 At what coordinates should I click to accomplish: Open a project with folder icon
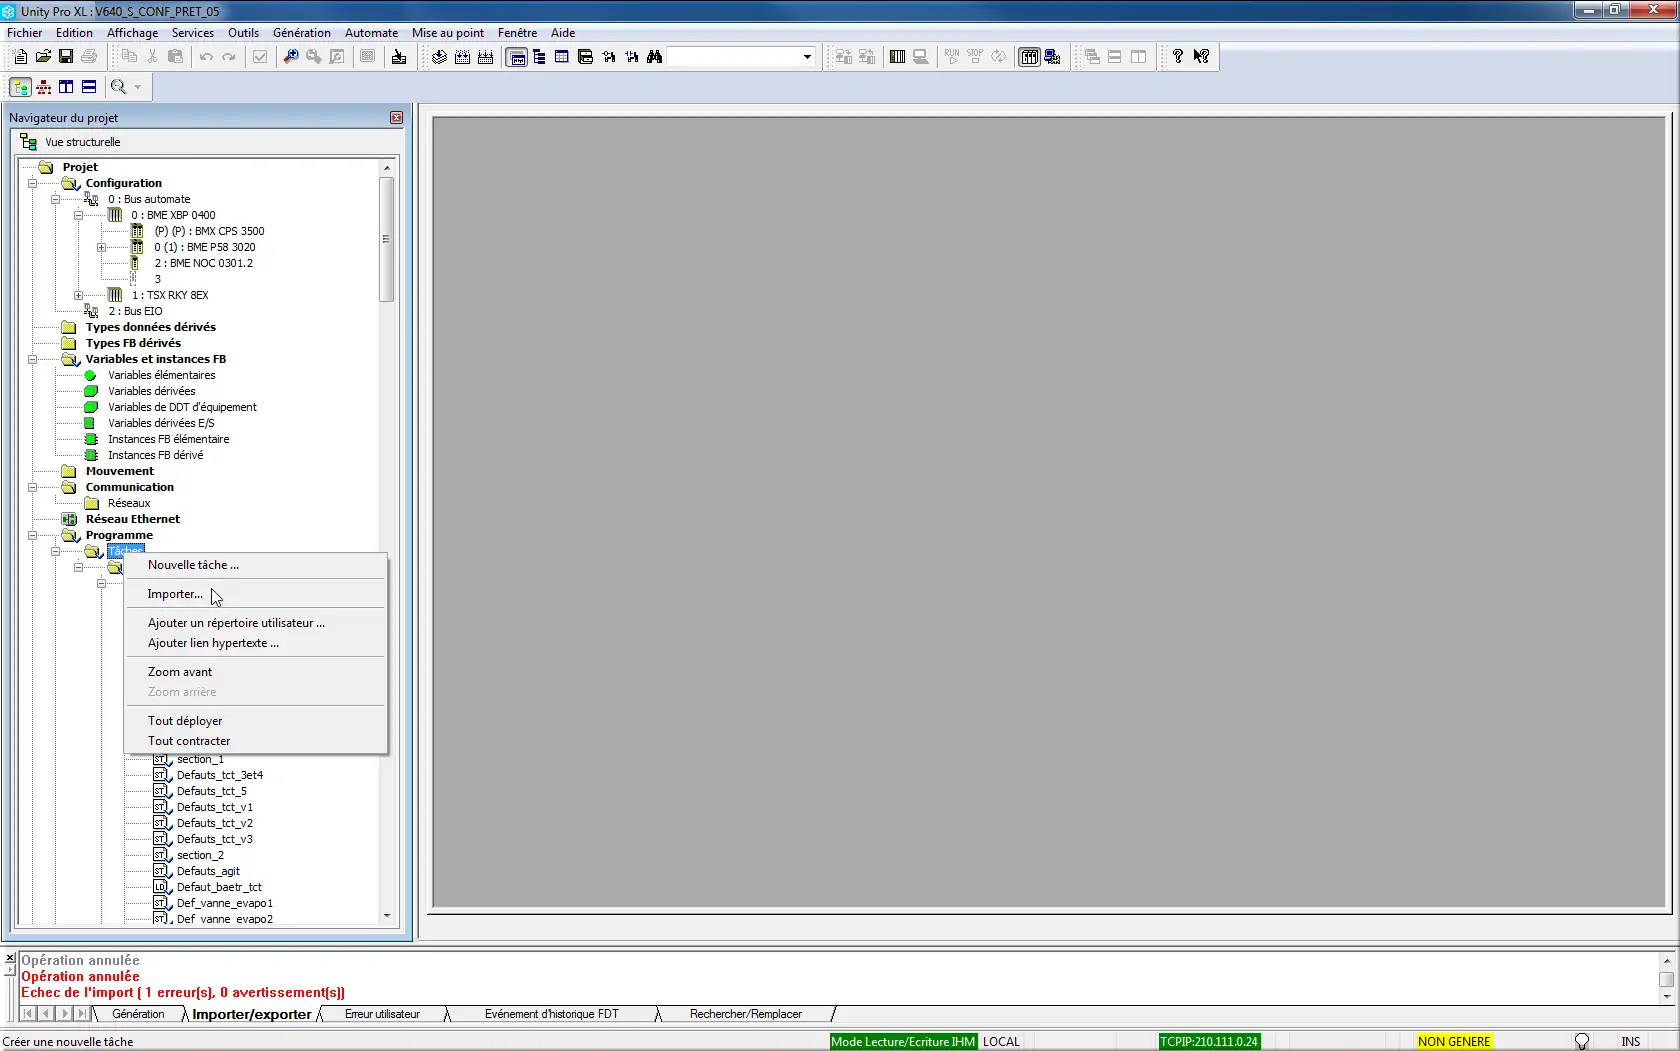(x=43, y=57)
